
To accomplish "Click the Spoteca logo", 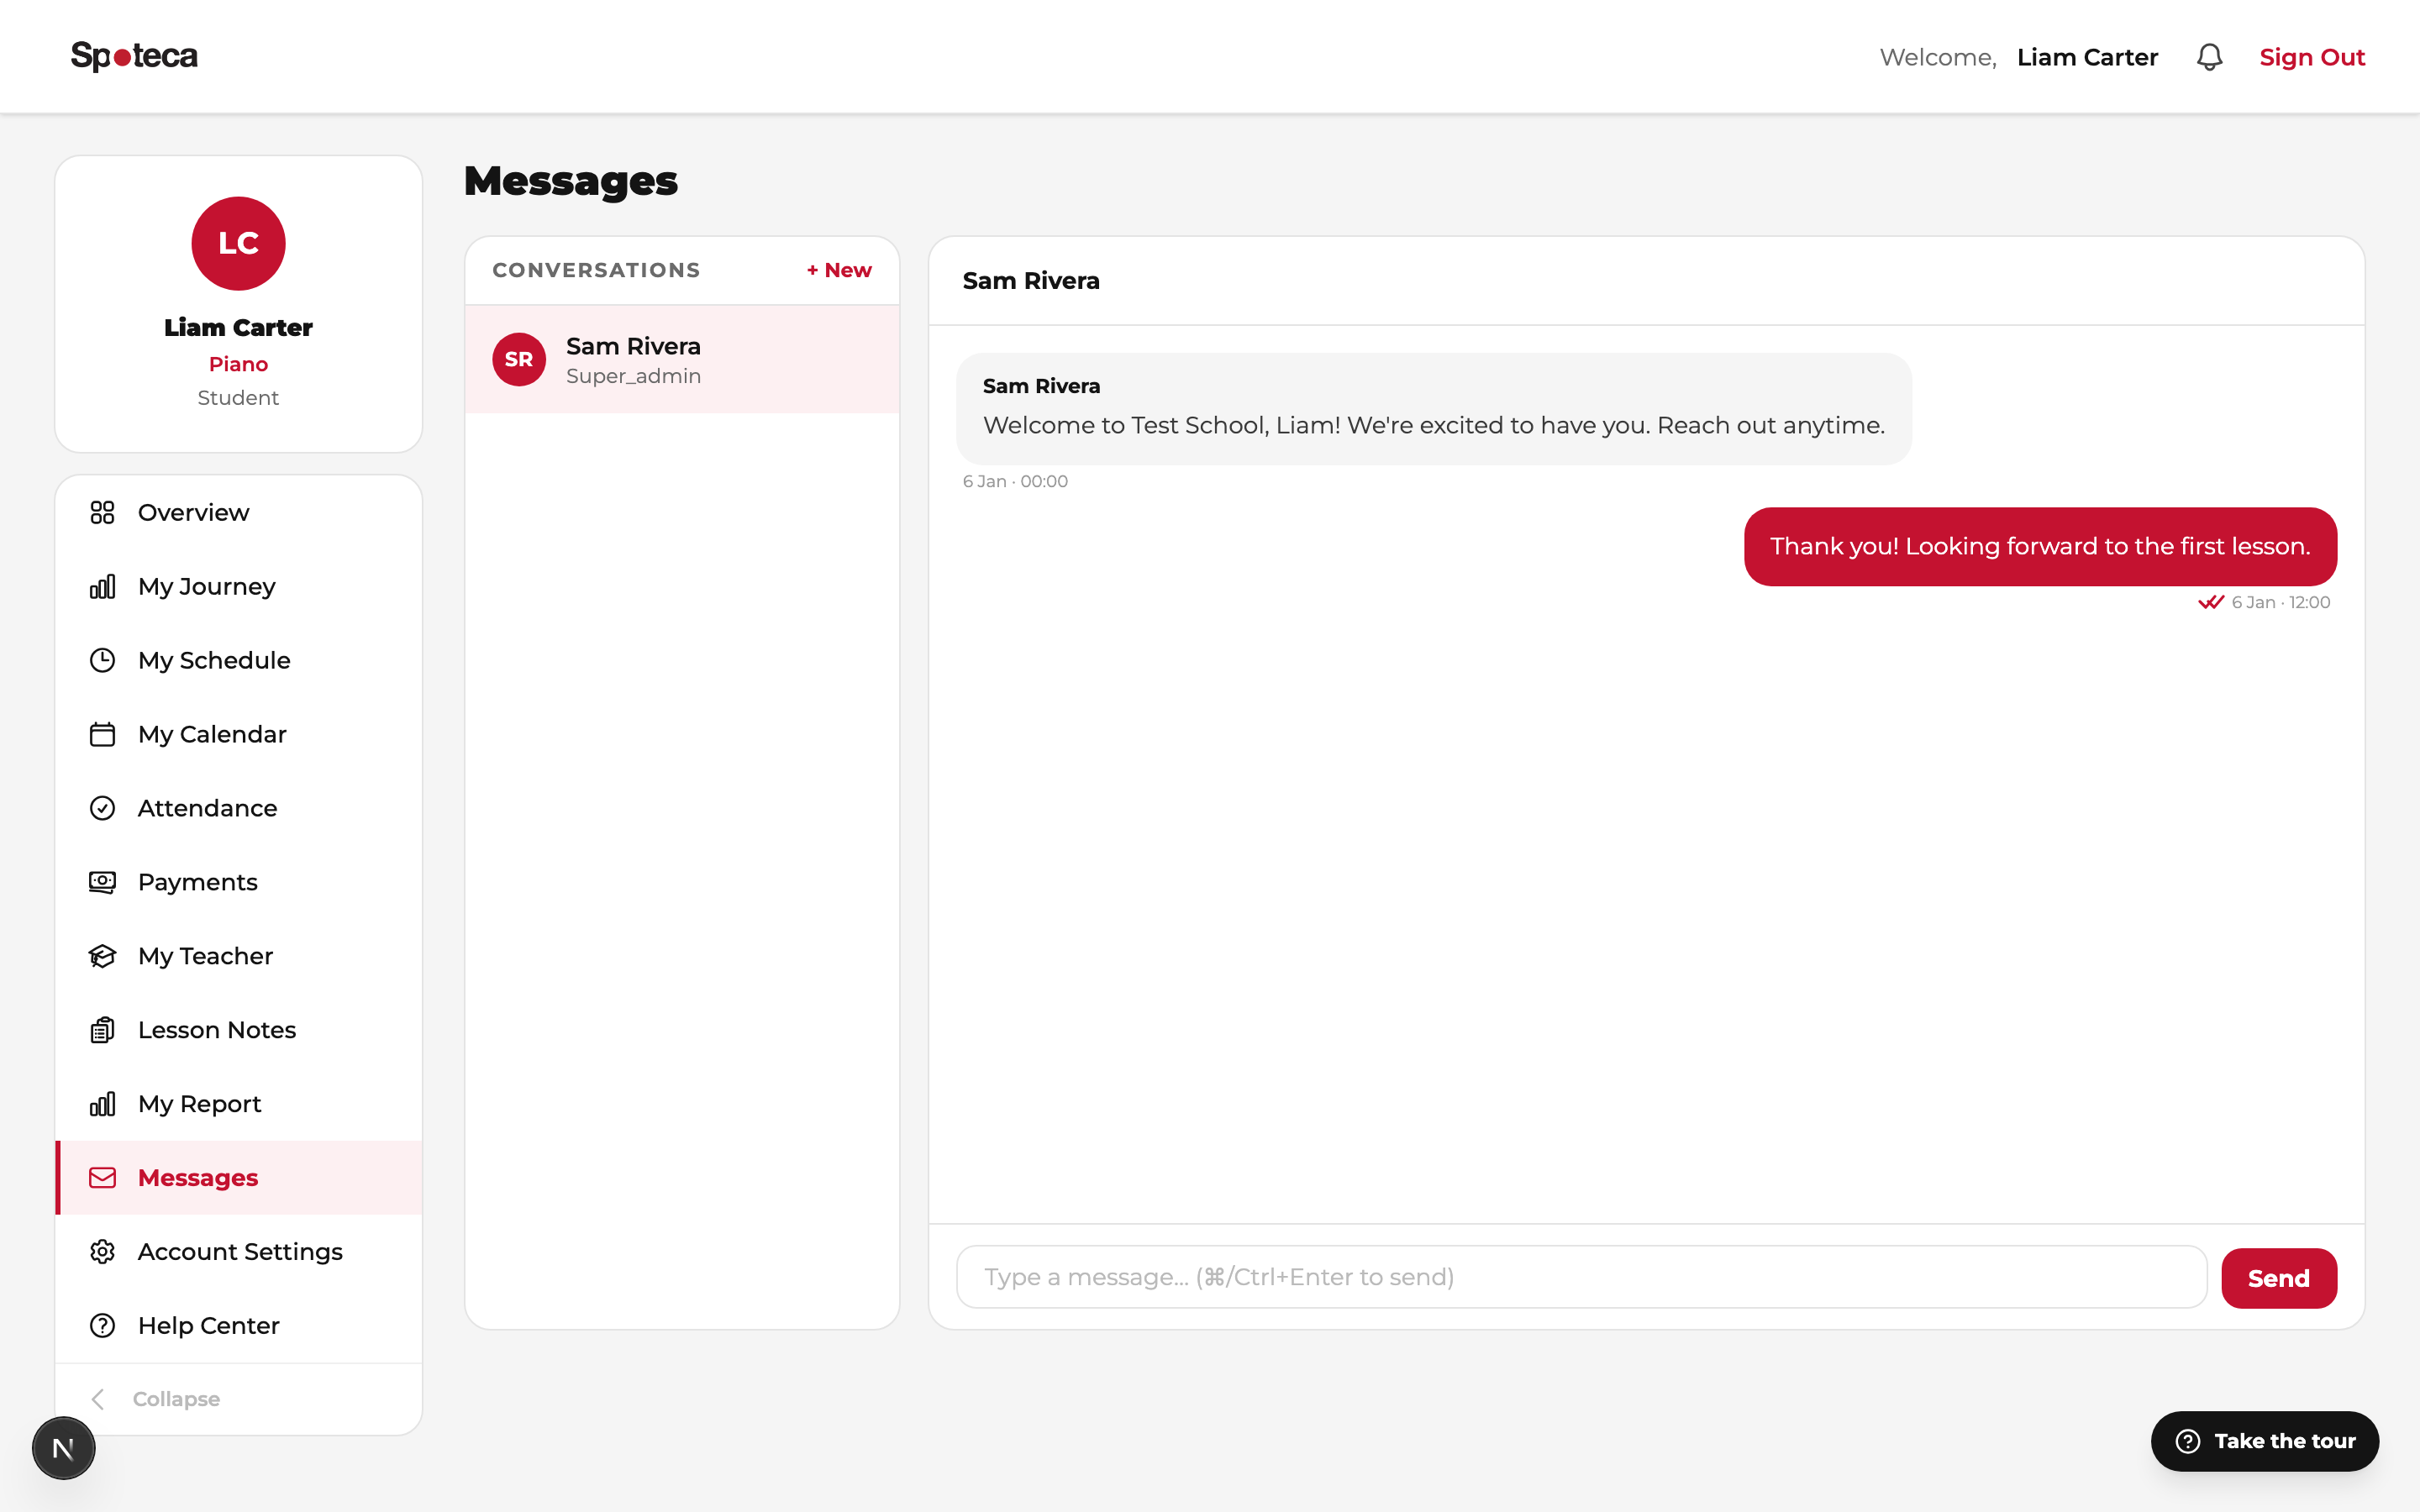I will [x=134, y=56].
